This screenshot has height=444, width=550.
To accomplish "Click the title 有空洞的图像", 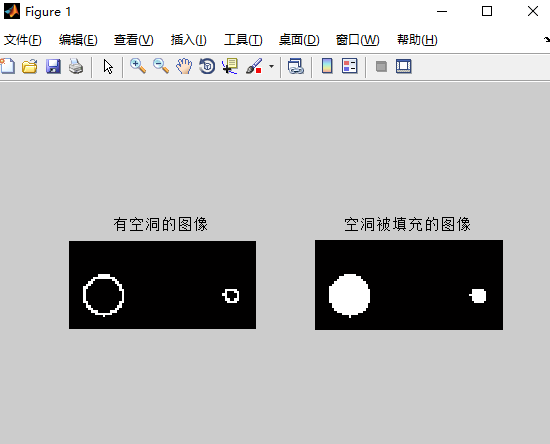I will pos(161,224).
